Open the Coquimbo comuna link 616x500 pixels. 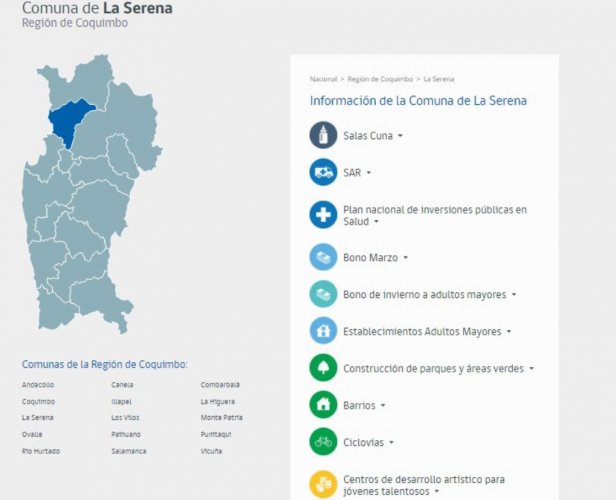coord(38,401)
